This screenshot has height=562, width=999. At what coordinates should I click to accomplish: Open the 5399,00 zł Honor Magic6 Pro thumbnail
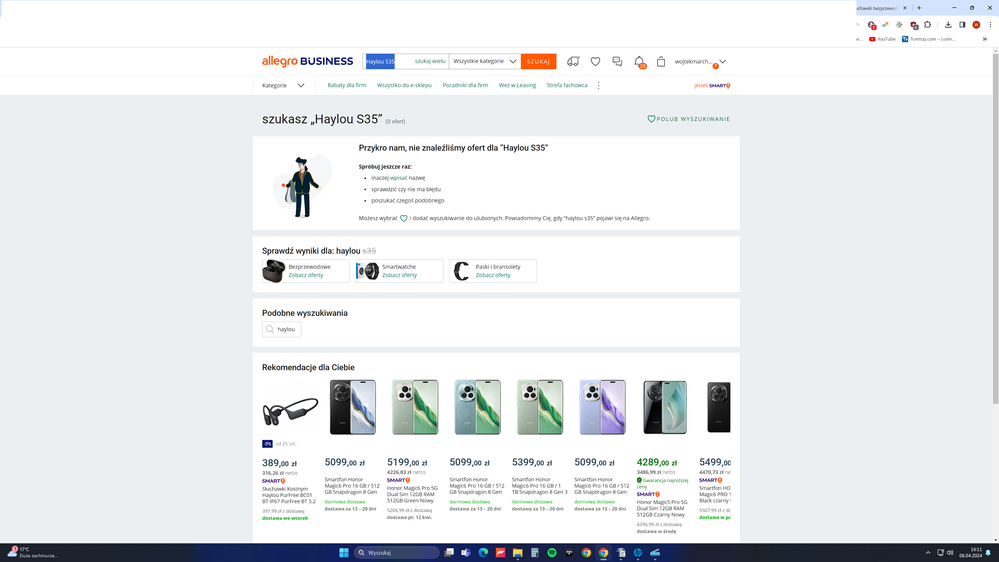540,408
